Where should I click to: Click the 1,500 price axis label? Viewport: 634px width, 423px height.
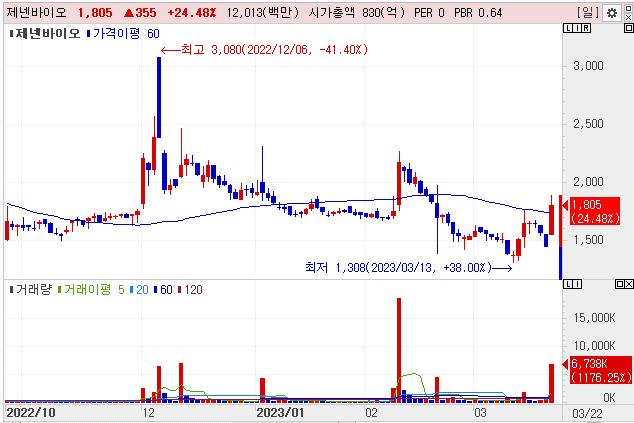click(x=588, y=240)
